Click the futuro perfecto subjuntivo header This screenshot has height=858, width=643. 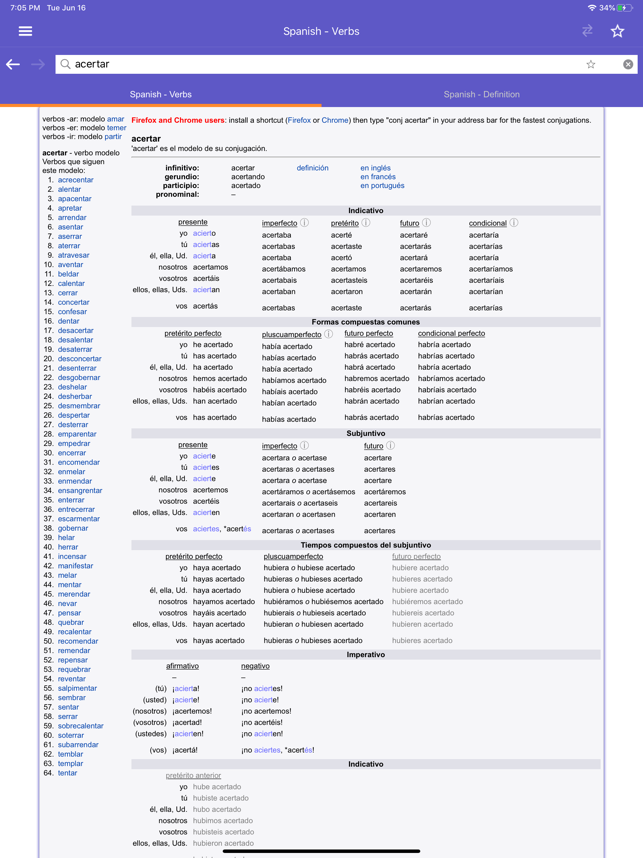416,556
